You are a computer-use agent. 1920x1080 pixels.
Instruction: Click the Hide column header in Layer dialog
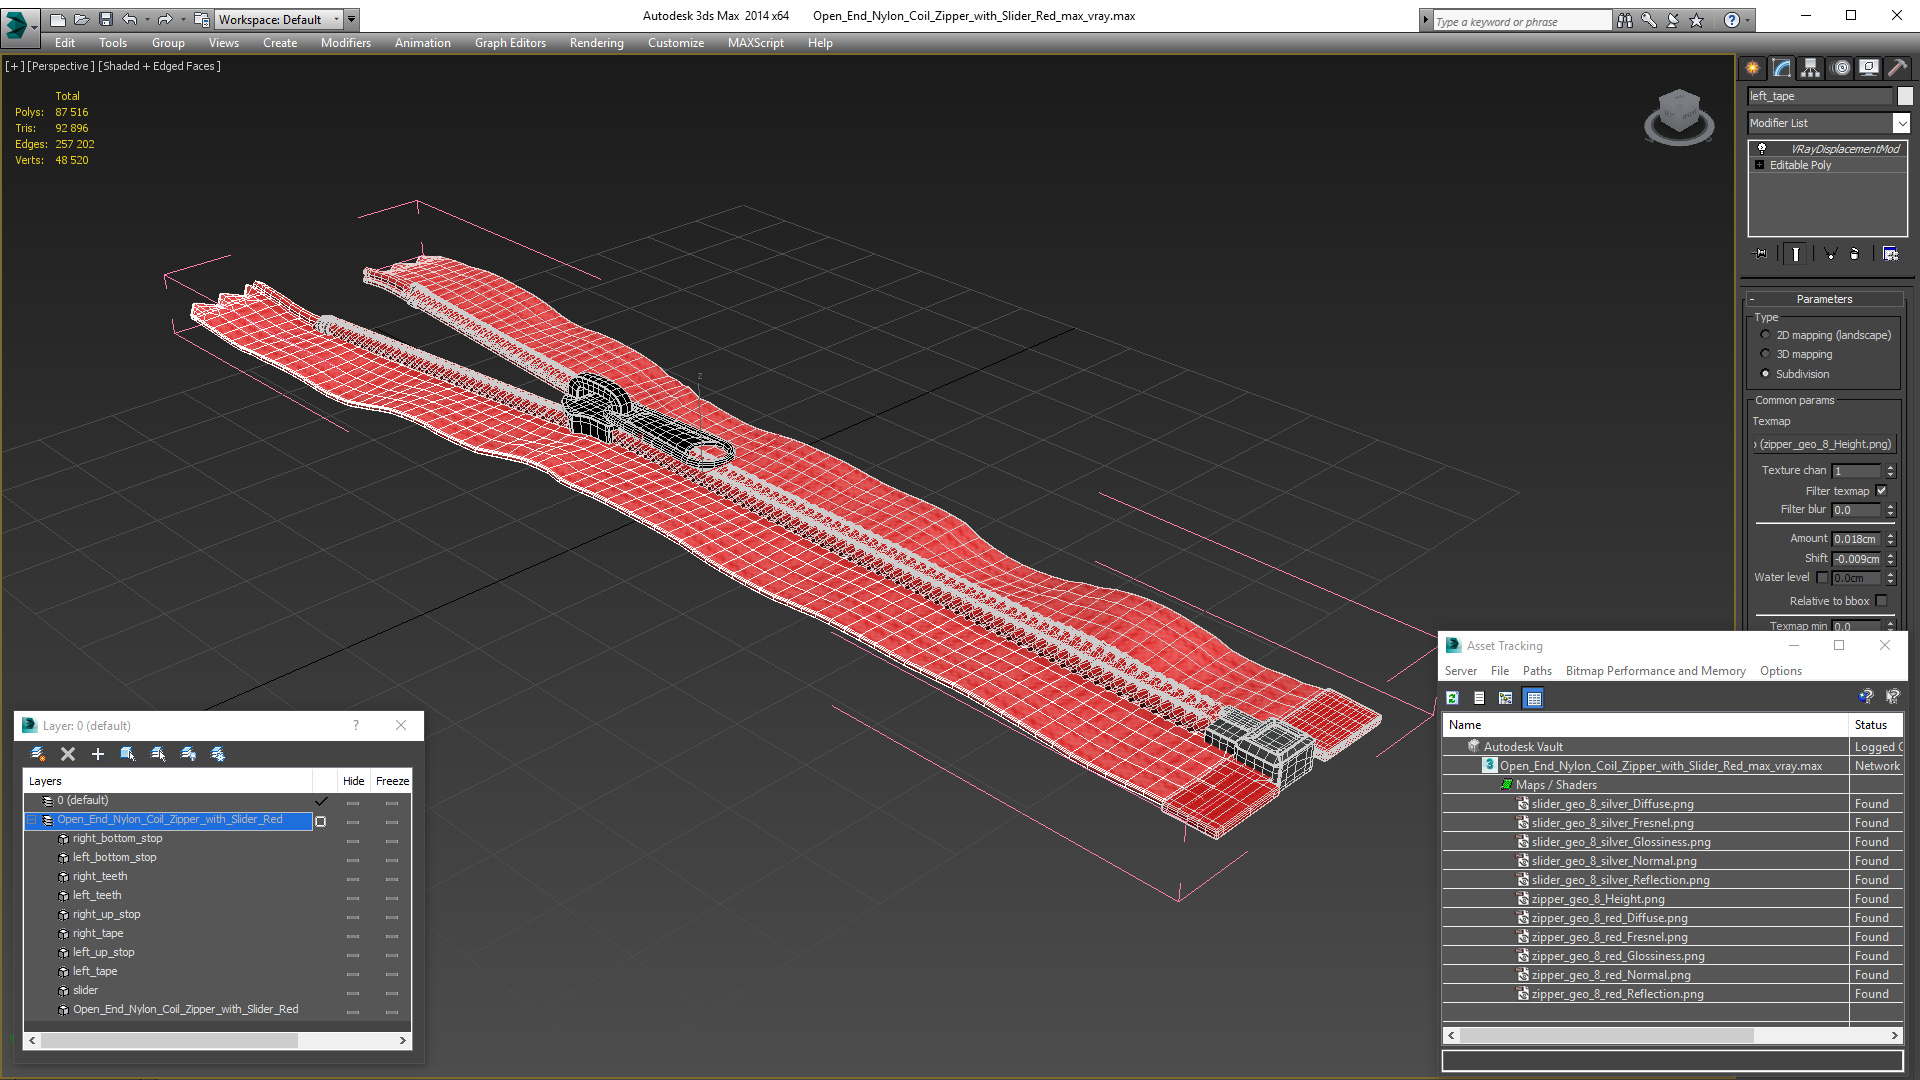[354, 781]
